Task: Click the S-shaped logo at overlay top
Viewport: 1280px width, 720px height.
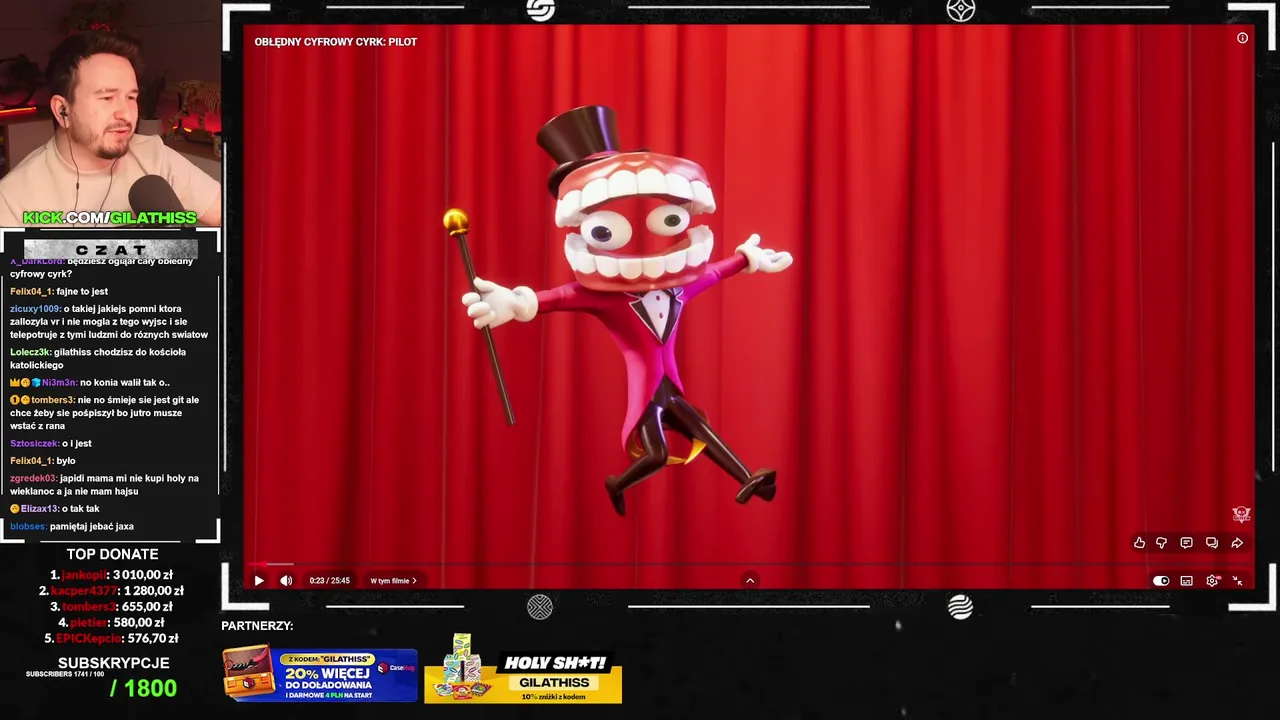Action: coord(540,10)
